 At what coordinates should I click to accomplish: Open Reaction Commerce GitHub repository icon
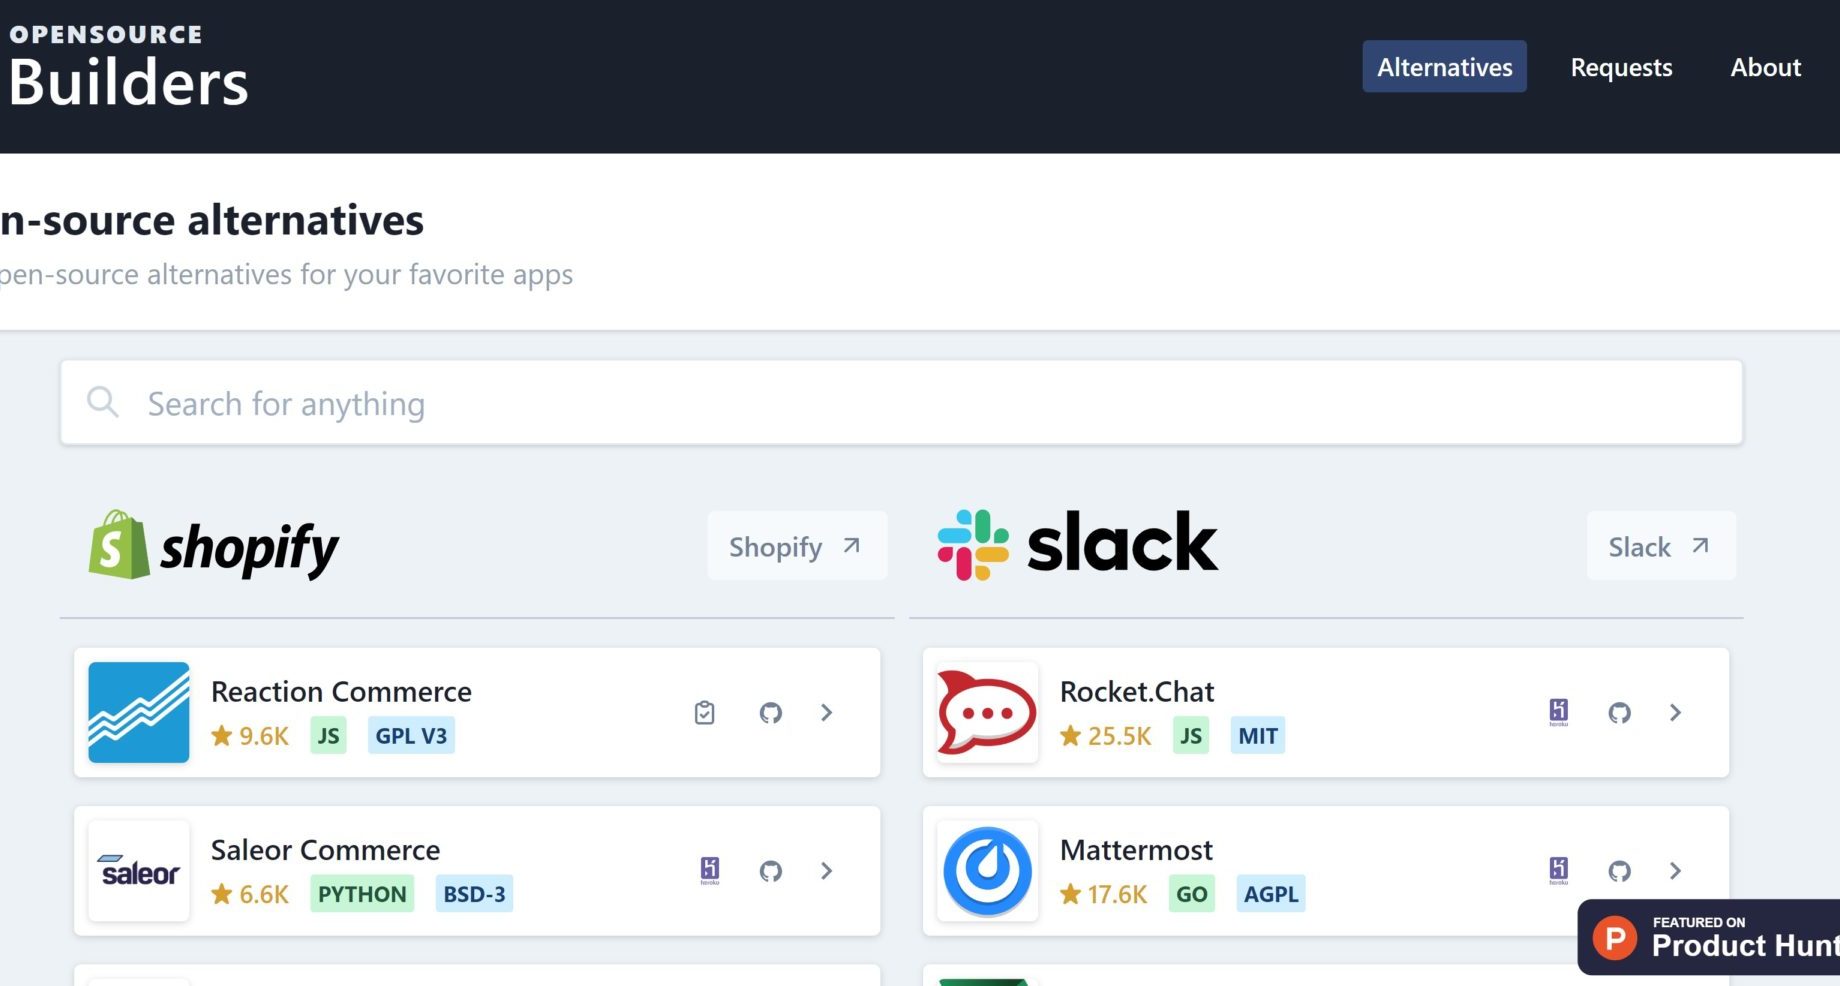click(770, 713)
